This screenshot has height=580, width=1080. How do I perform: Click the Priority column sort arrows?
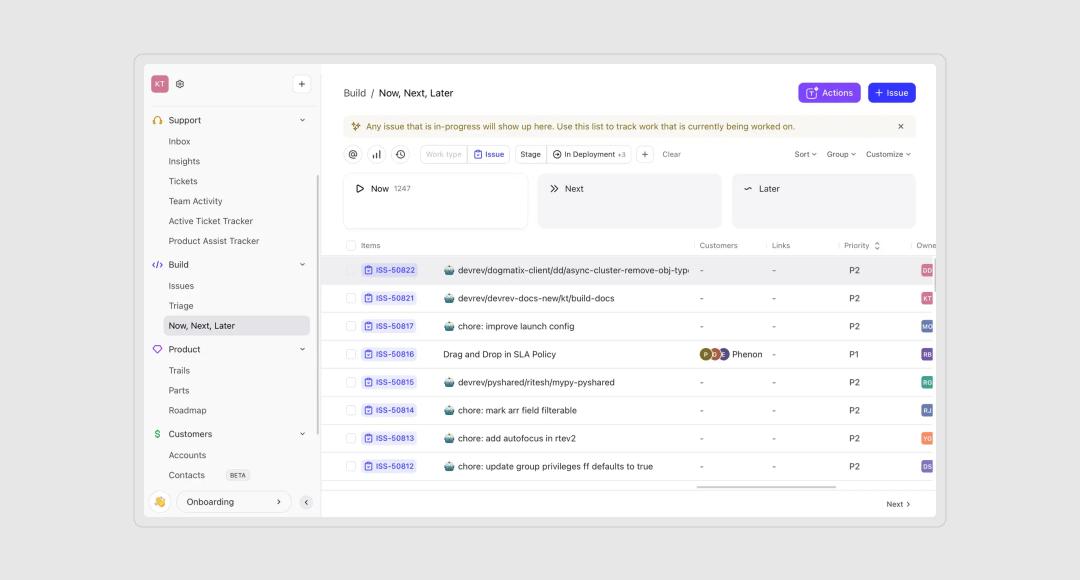(877, 245)
